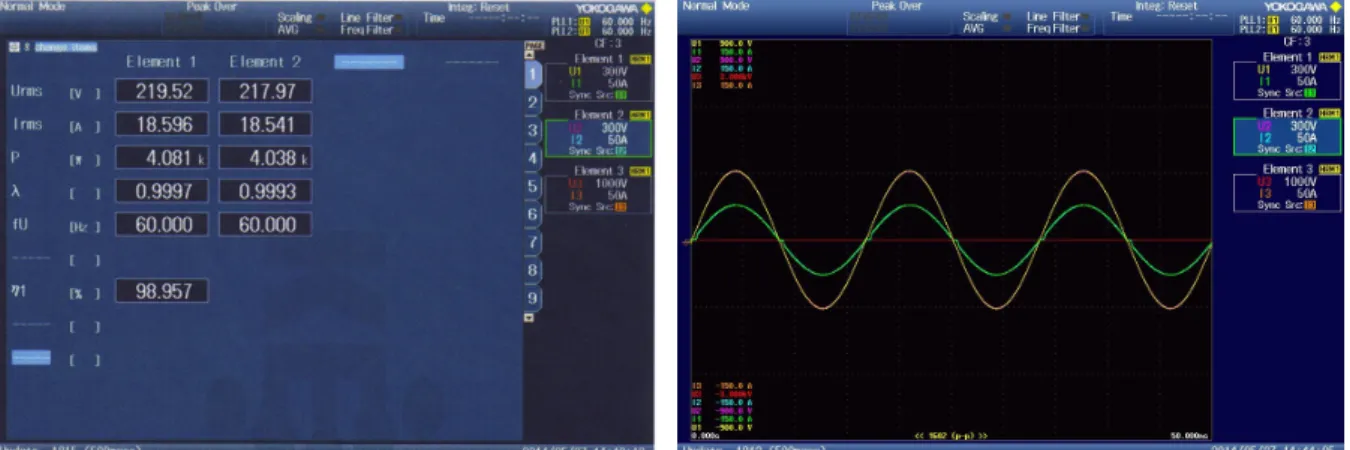Select Element 1 Irms value 18.596
This screenshot has height=450, width=1350.
pyautogui.click(x=161, y=124)
